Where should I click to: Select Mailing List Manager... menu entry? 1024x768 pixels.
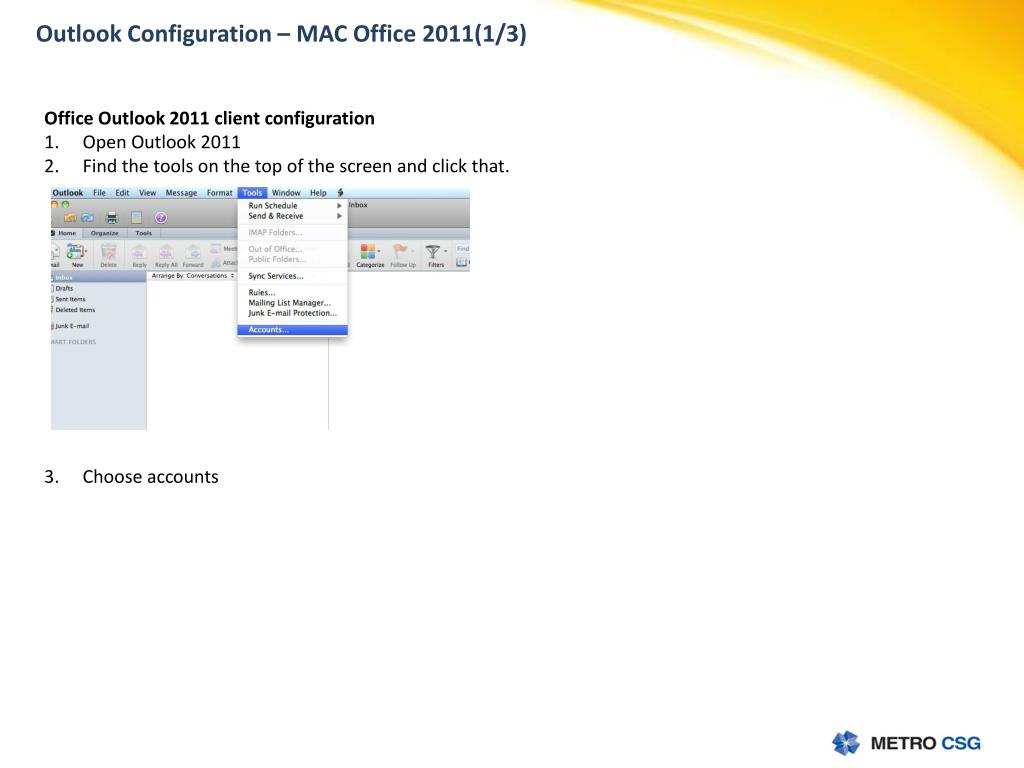tap(293, 303)
